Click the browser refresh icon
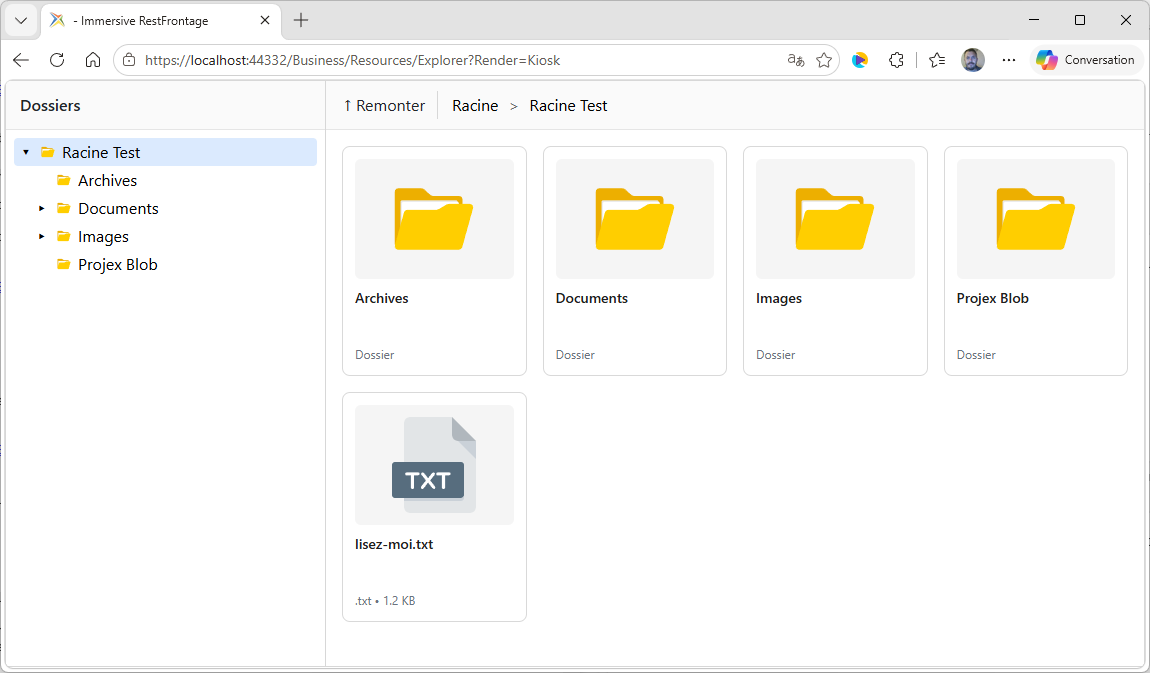Viewport: 1150px width, 673px height. tap(57, 60)
